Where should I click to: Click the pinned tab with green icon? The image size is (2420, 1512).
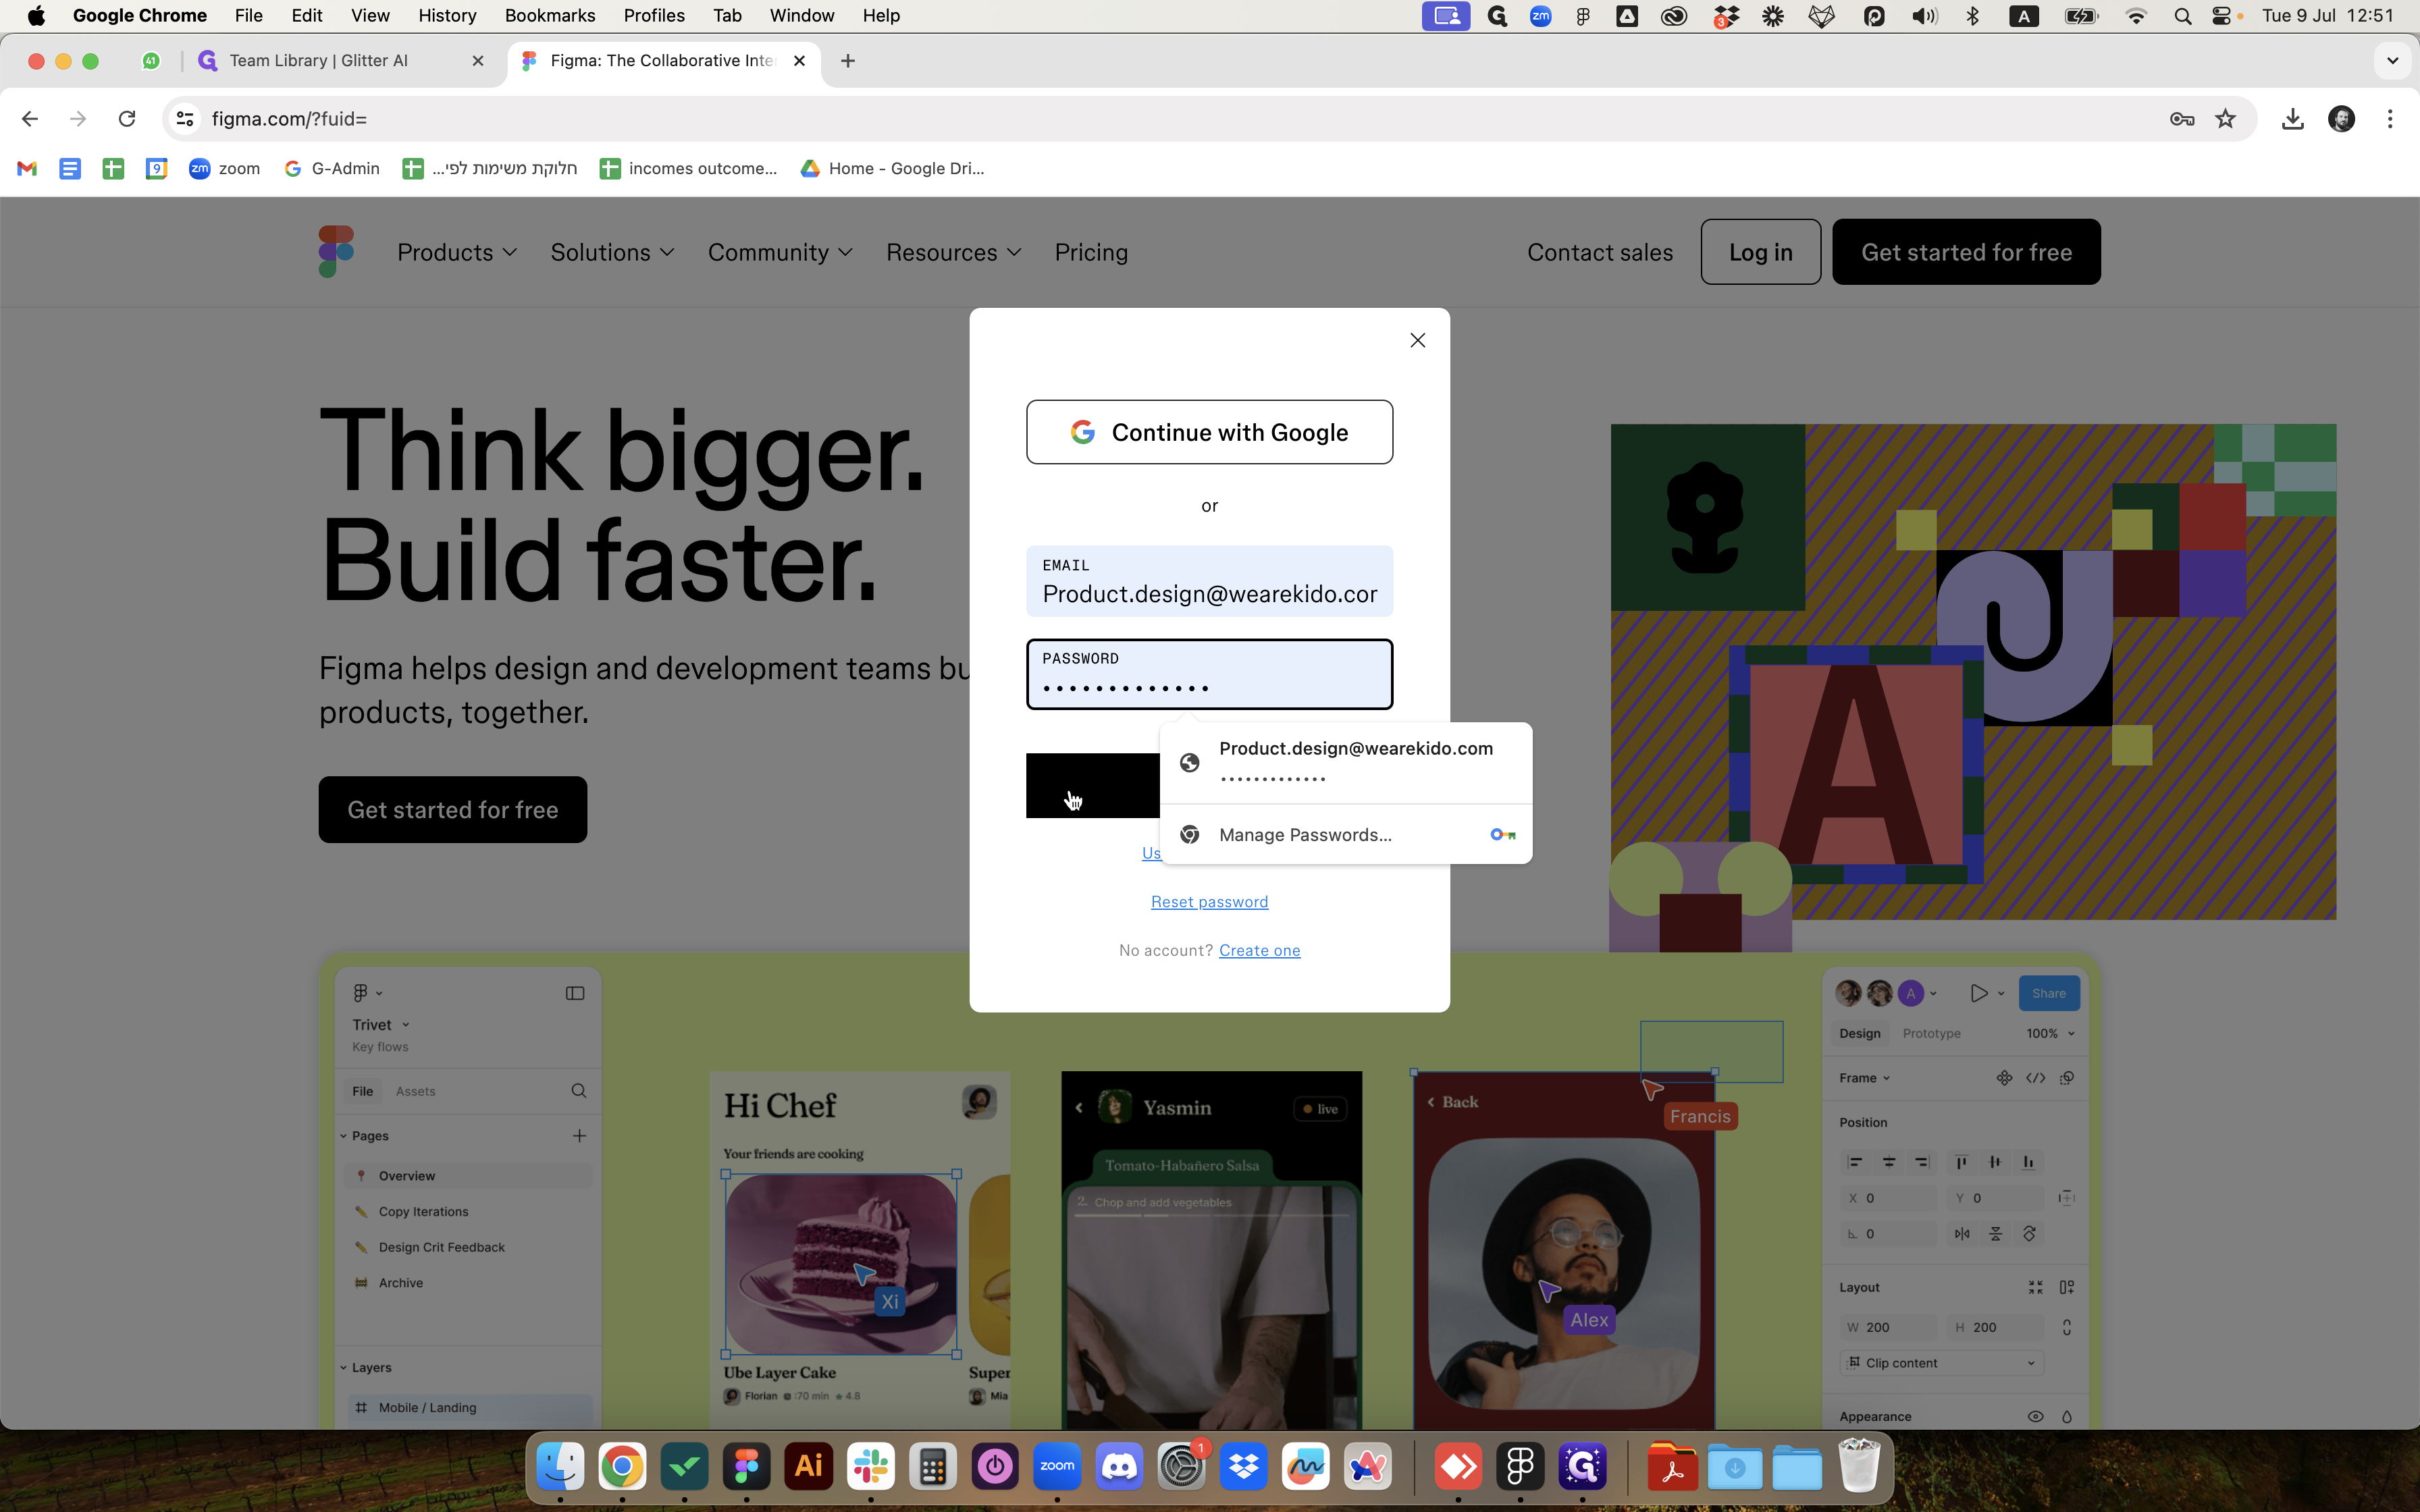tap(151, 61)
